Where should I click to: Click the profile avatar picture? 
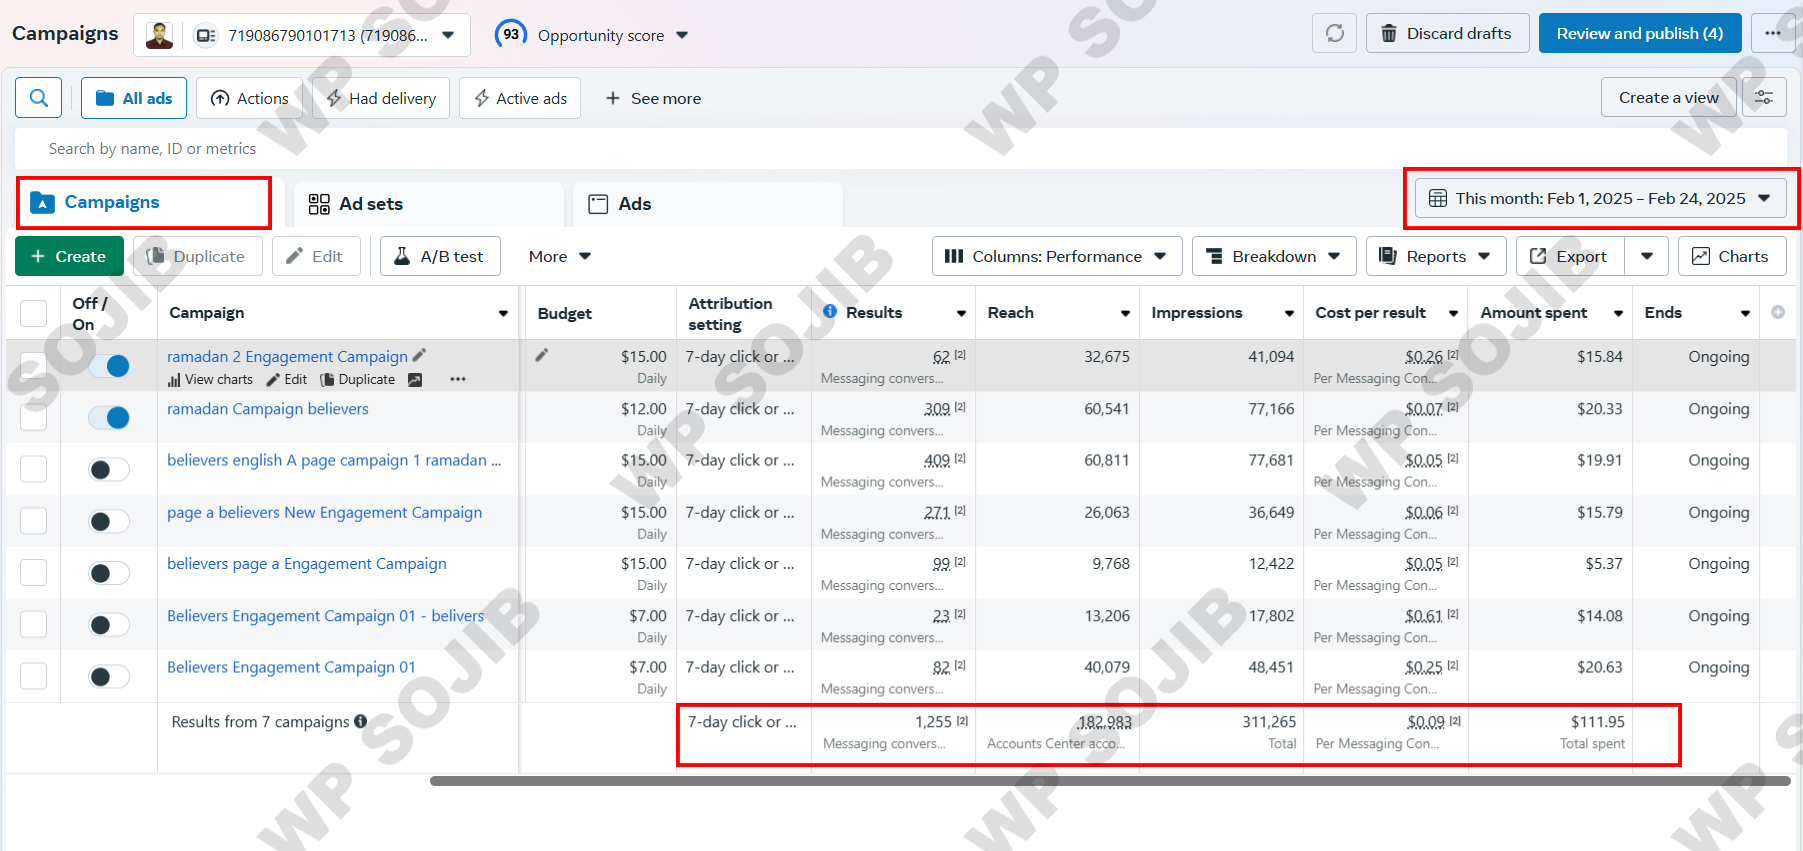(159, 35)
